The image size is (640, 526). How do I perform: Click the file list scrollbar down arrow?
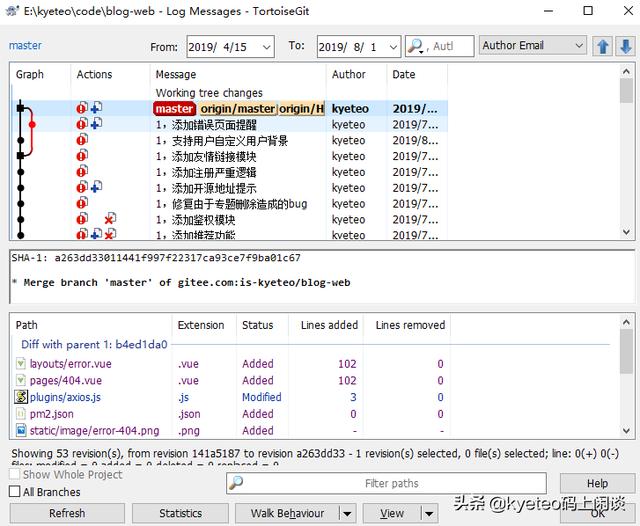point(626,431)
